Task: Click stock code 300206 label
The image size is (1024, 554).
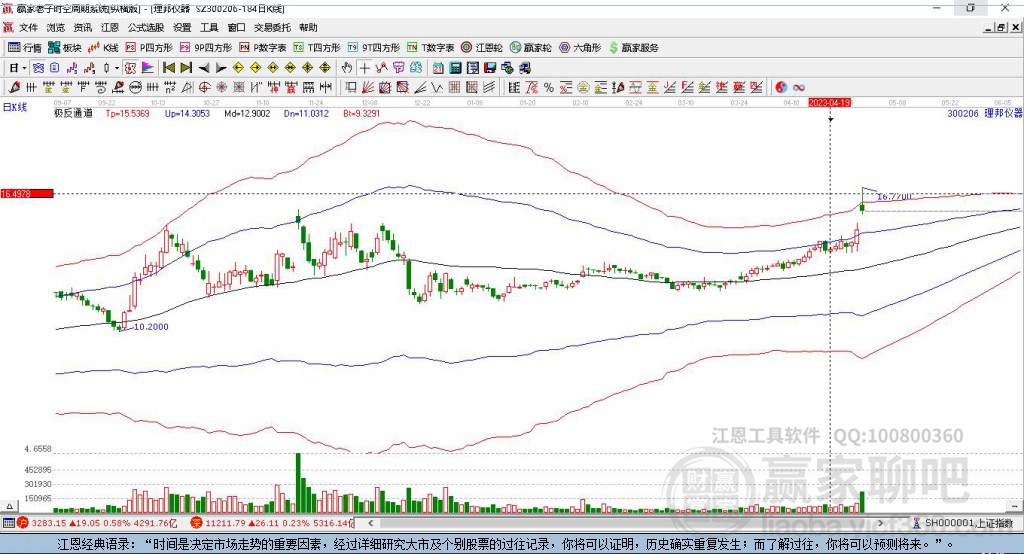Action: click(x=963, y=113)
